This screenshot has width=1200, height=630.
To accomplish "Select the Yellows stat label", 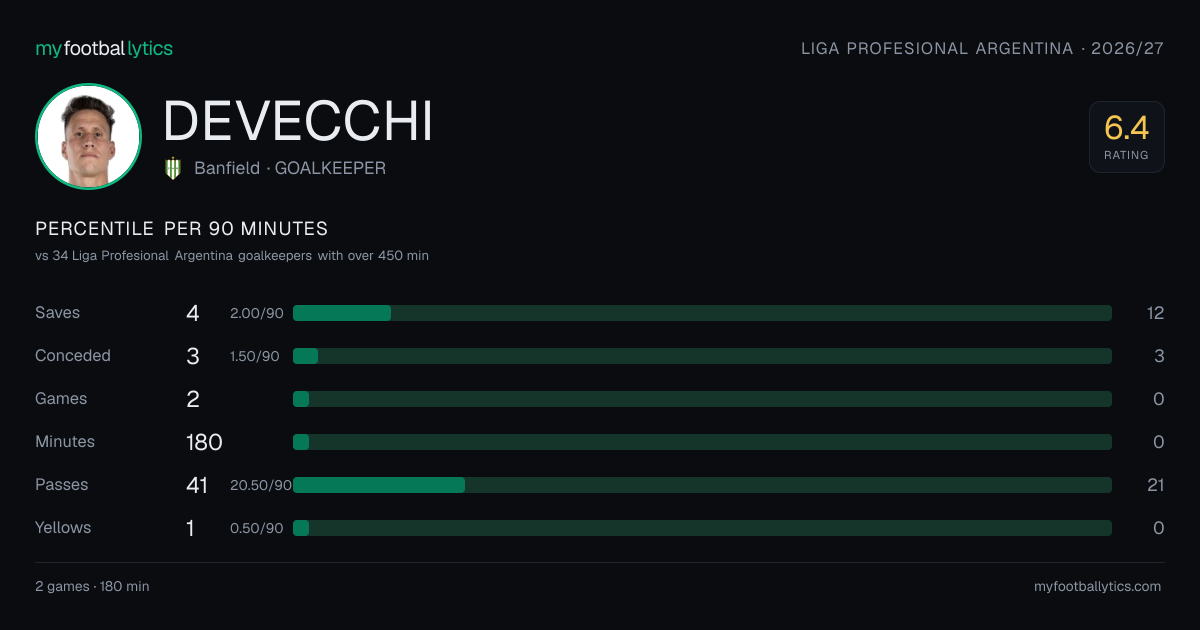I will point(63,528).
